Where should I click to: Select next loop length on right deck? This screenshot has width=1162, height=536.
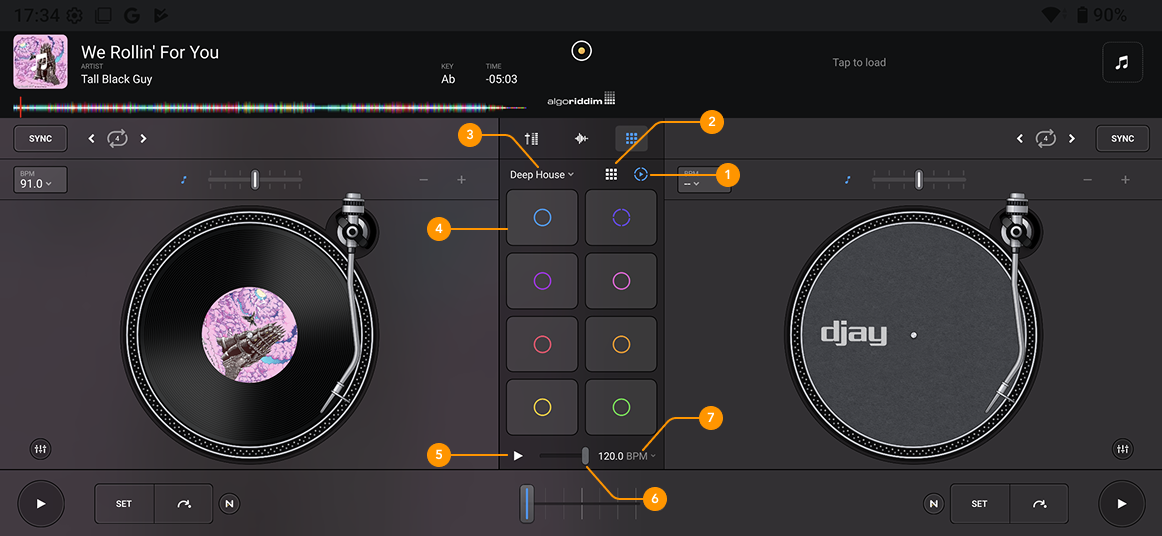pos(1072,138)
